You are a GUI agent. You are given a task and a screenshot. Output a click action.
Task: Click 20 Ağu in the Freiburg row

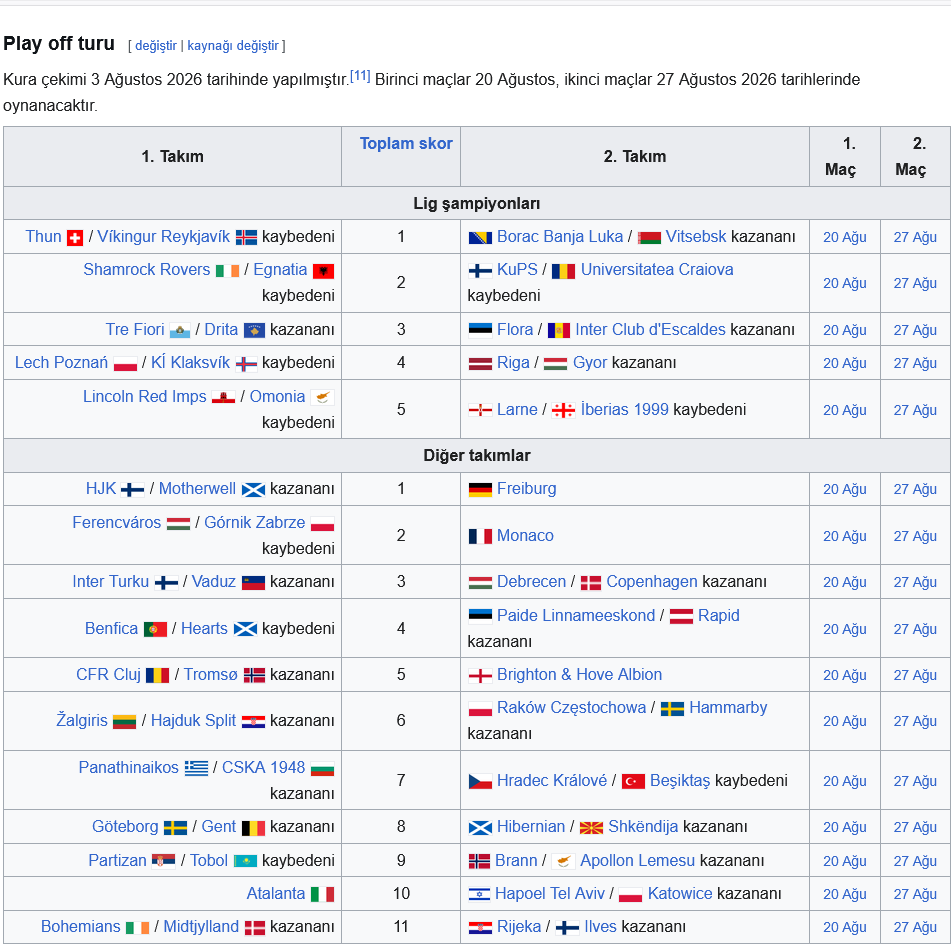(844, 489)
